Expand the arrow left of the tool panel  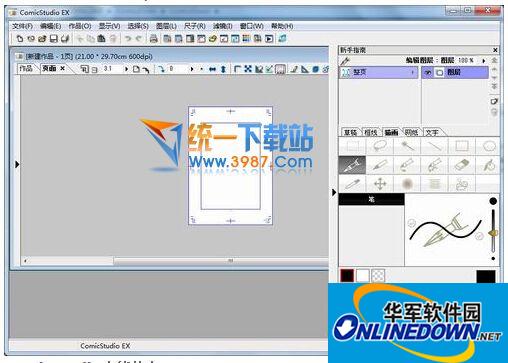click(334, 192)
